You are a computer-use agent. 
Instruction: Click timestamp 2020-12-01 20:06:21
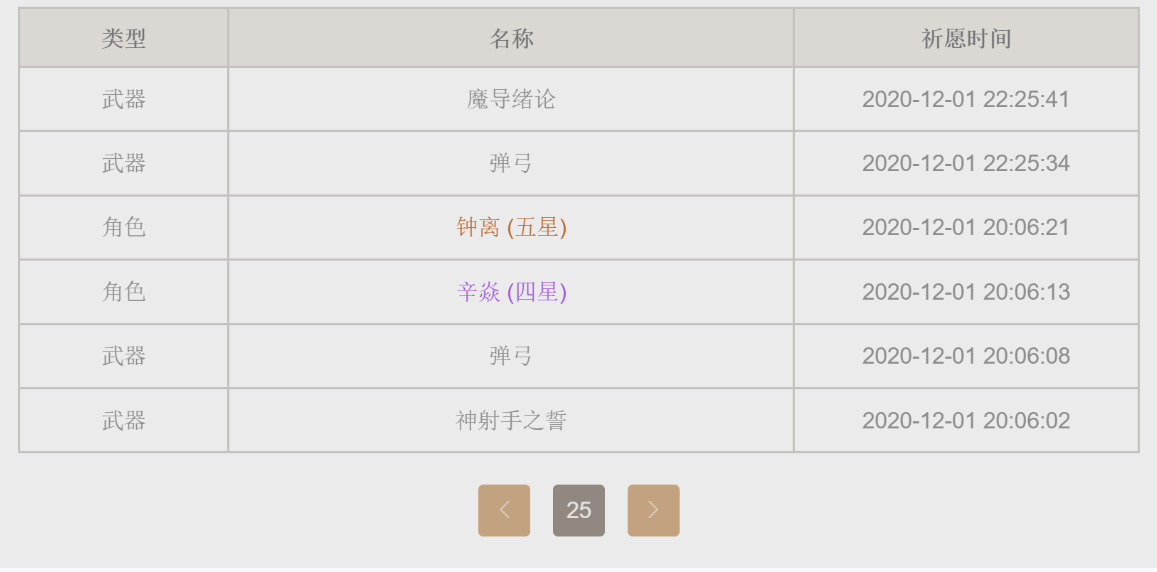pos(966,227)
